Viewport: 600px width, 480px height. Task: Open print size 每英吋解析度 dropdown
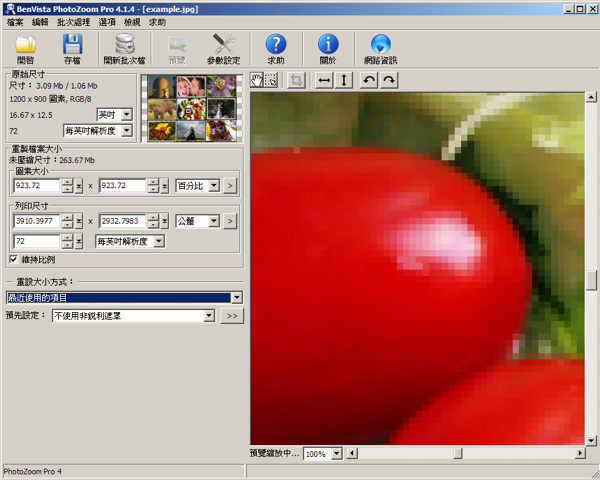[x=159, y=241]
